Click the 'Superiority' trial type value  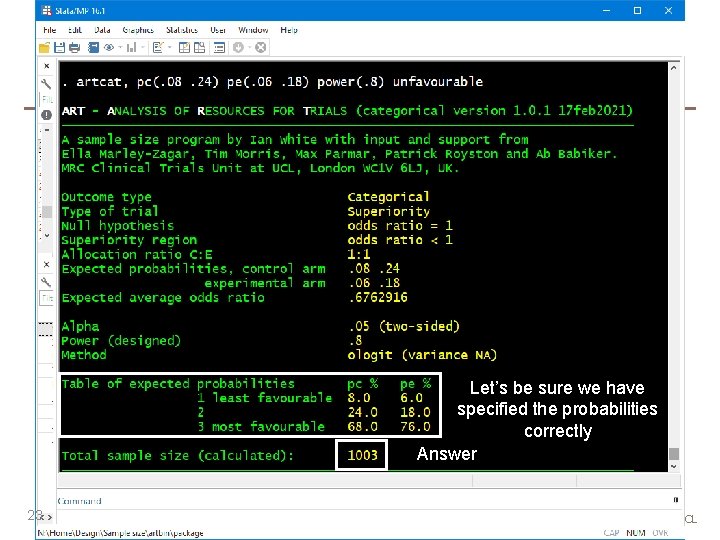[x=388, y=212]
